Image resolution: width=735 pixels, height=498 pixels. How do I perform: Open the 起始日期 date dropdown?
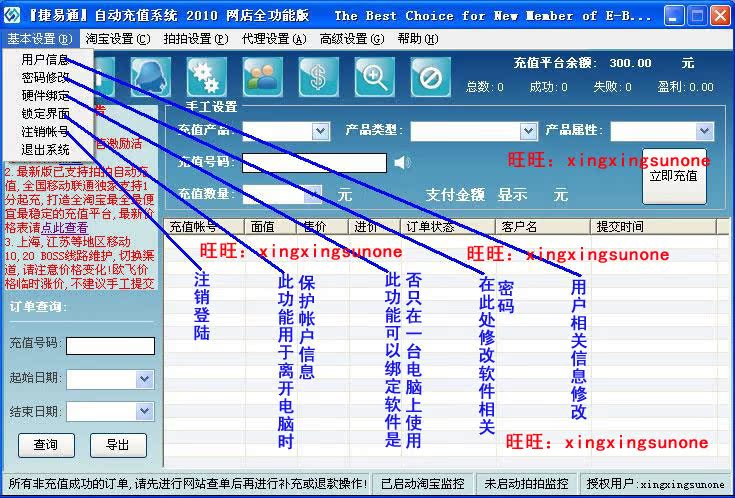(x=145, y=379)
